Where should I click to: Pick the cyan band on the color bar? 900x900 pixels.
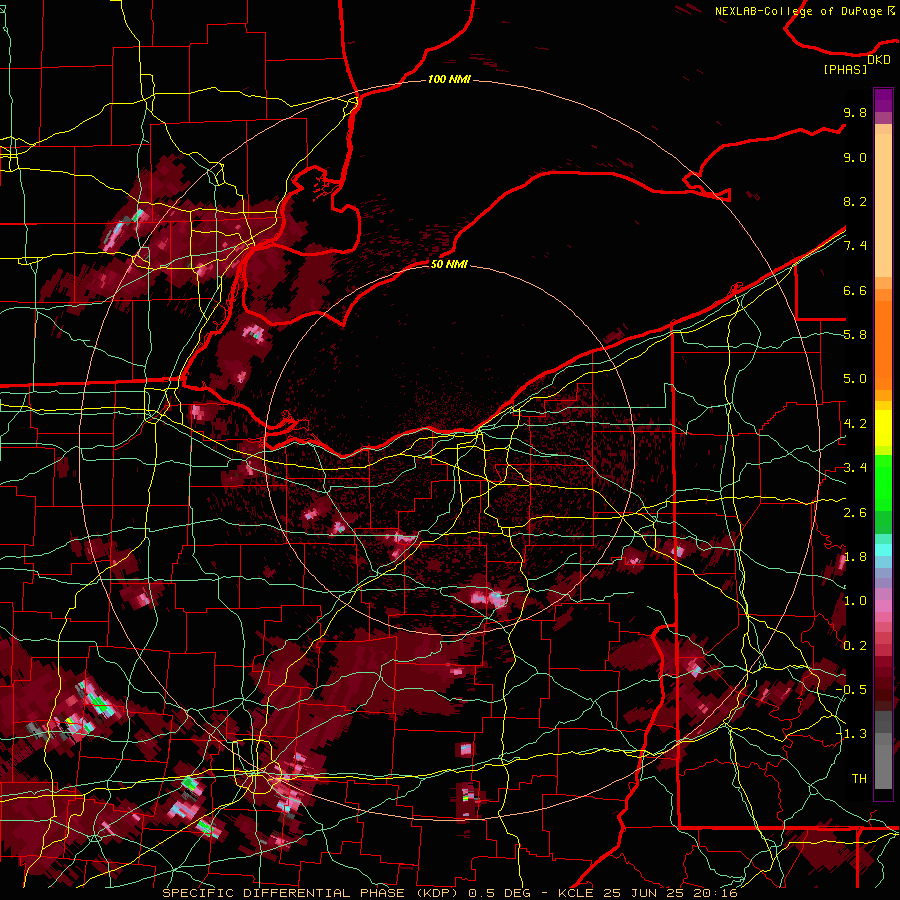pyautogui.click(x=883, y=550)
